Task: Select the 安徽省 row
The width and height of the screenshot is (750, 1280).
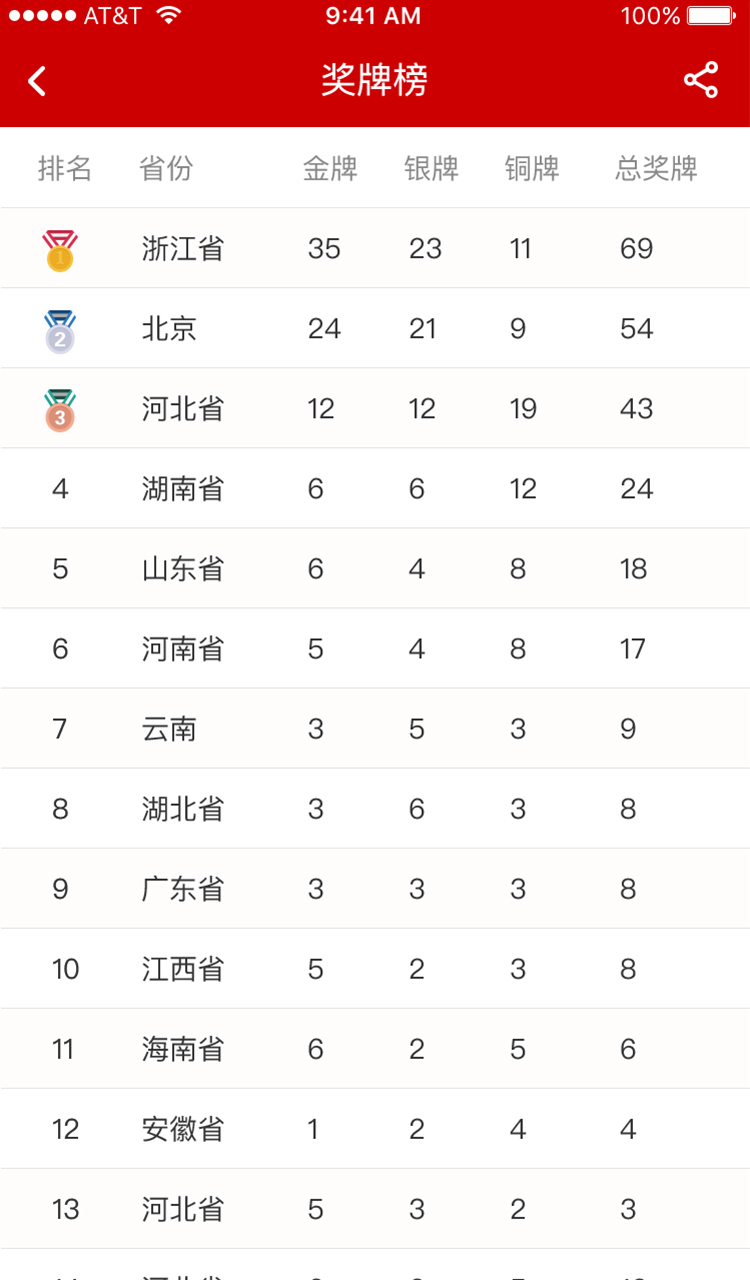Action: click(x=375, y=1128)
